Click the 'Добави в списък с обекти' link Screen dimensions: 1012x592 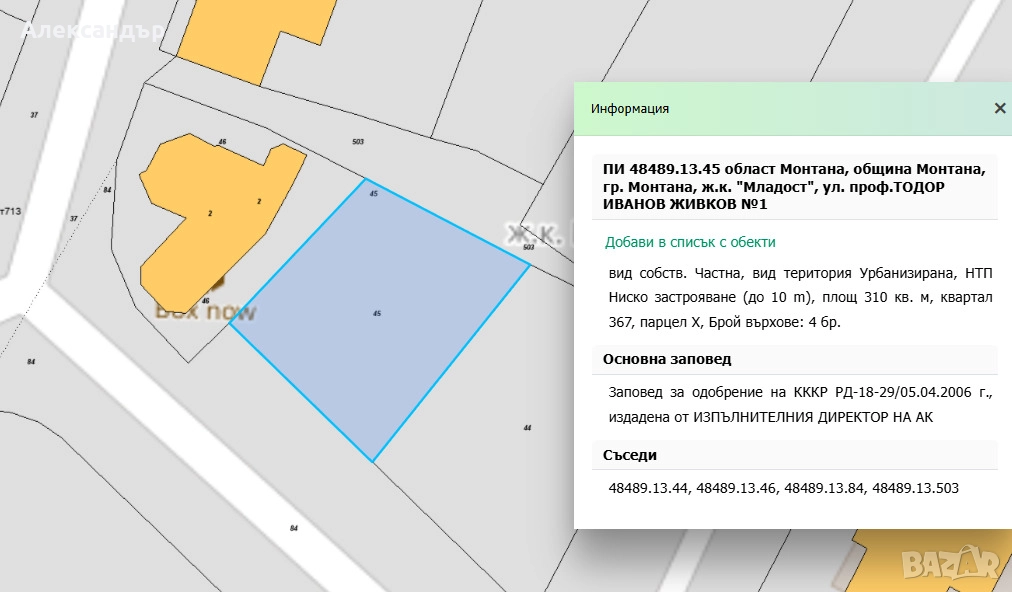coord(690,242)
